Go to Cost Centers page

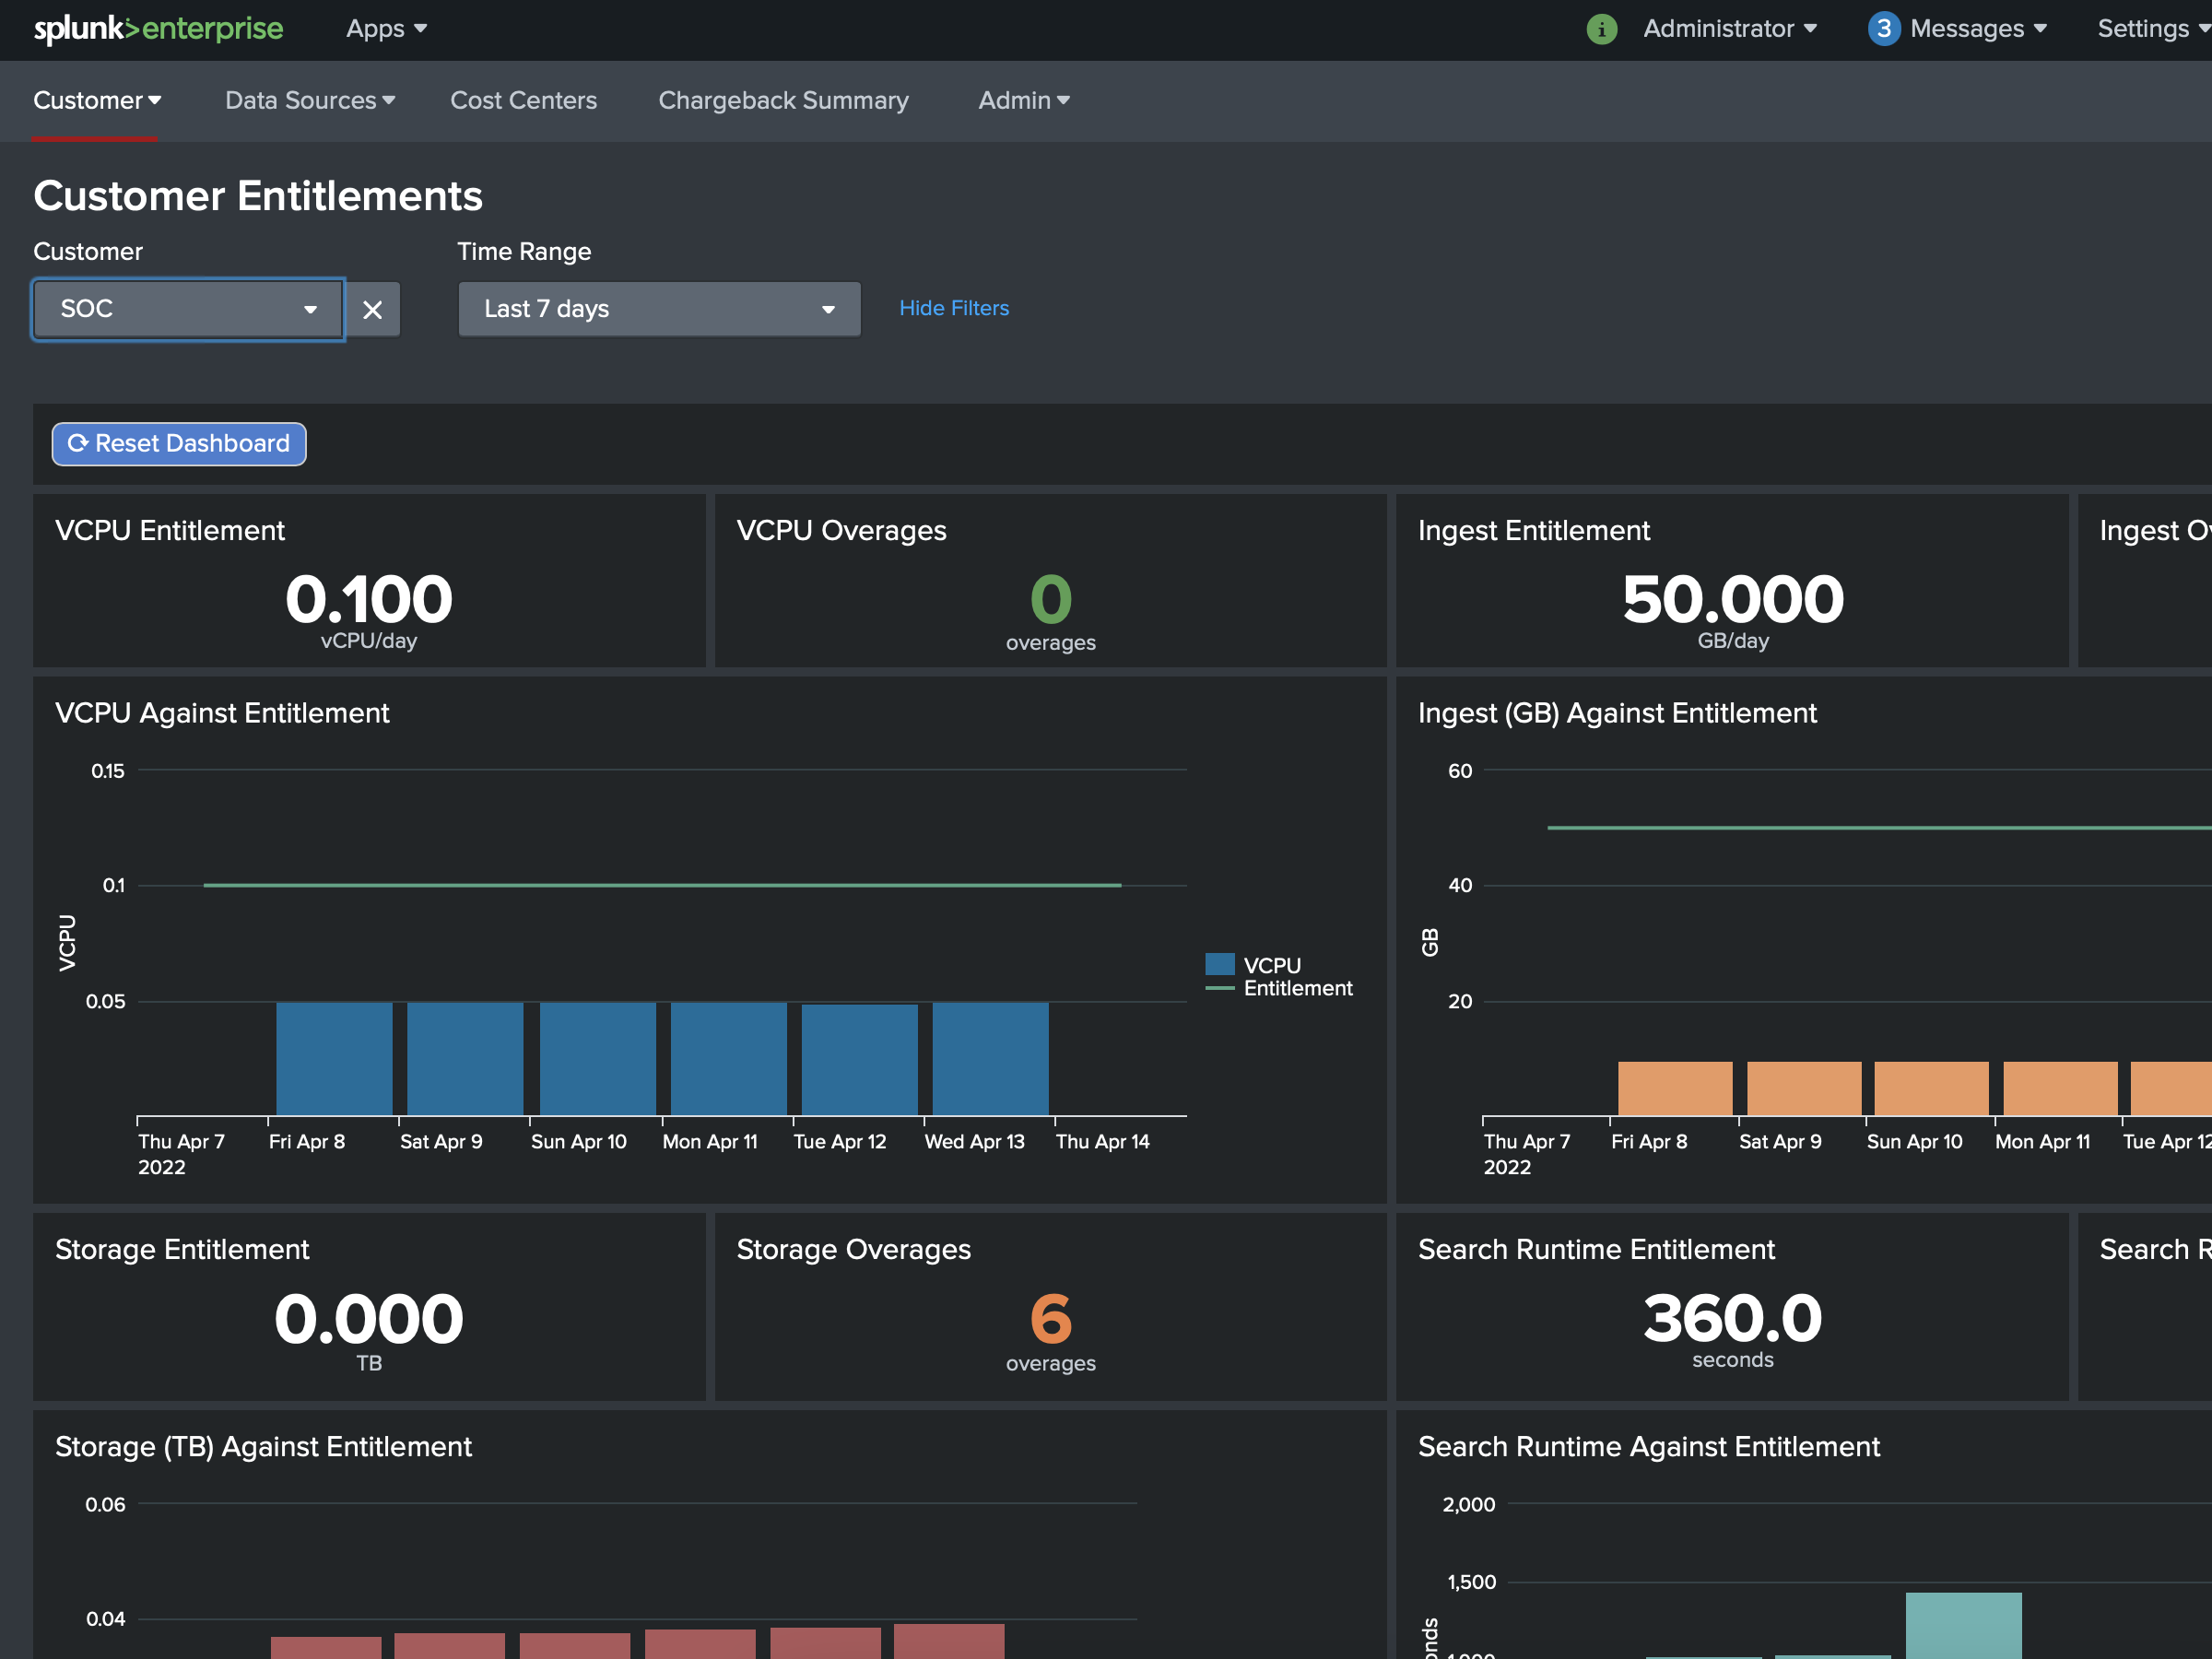[523, 100]
